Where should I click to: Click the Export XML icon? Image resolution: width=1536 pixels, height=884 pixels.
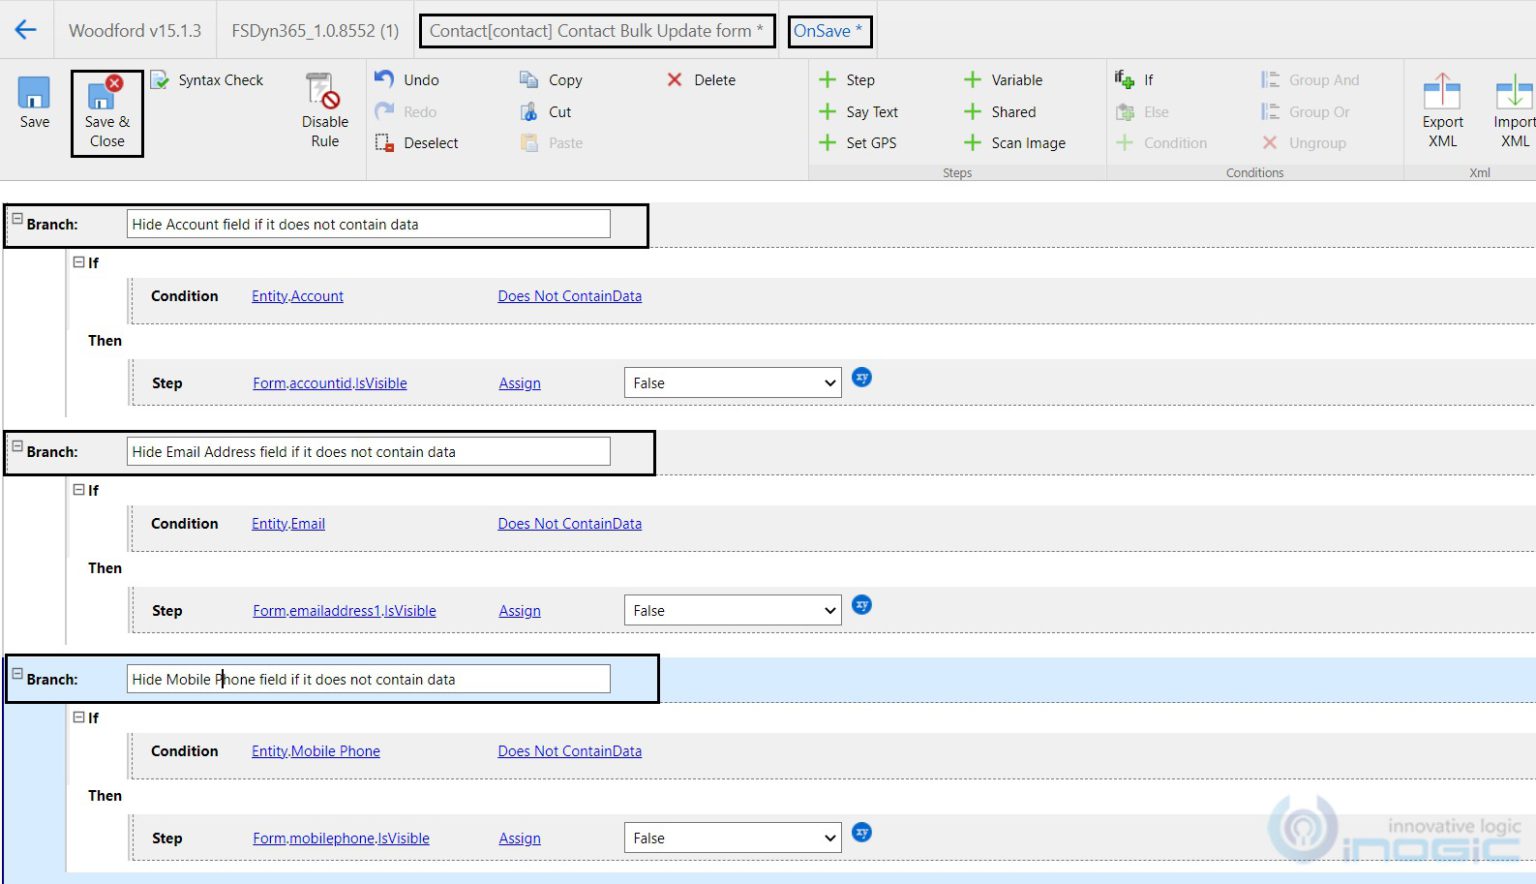[x=1441, y=108]
